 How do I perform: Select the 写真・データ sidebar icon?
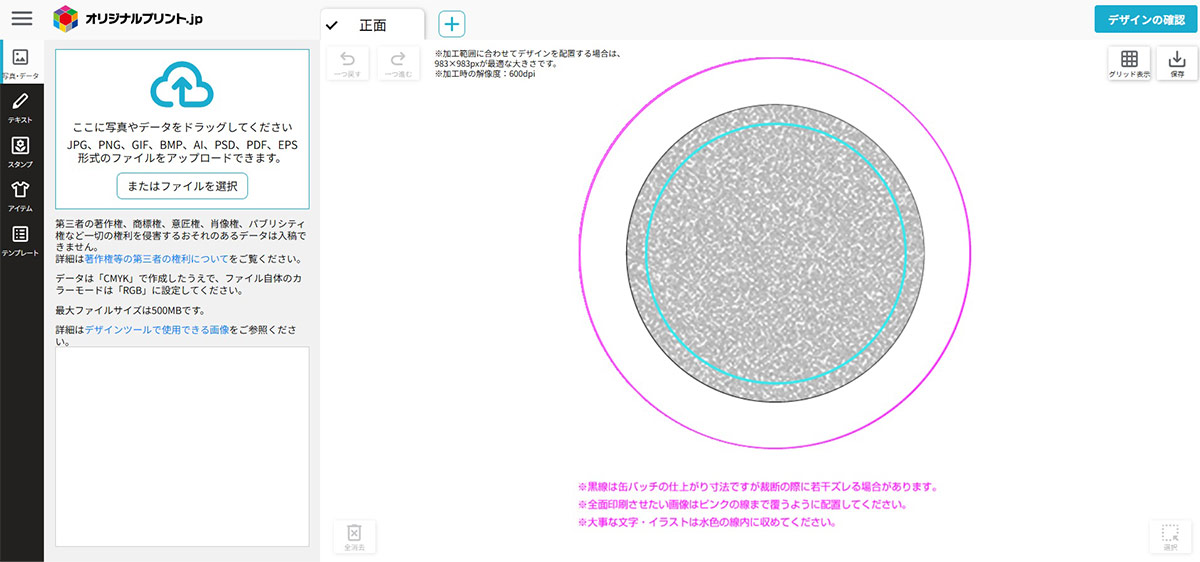(x=21, y=62)
